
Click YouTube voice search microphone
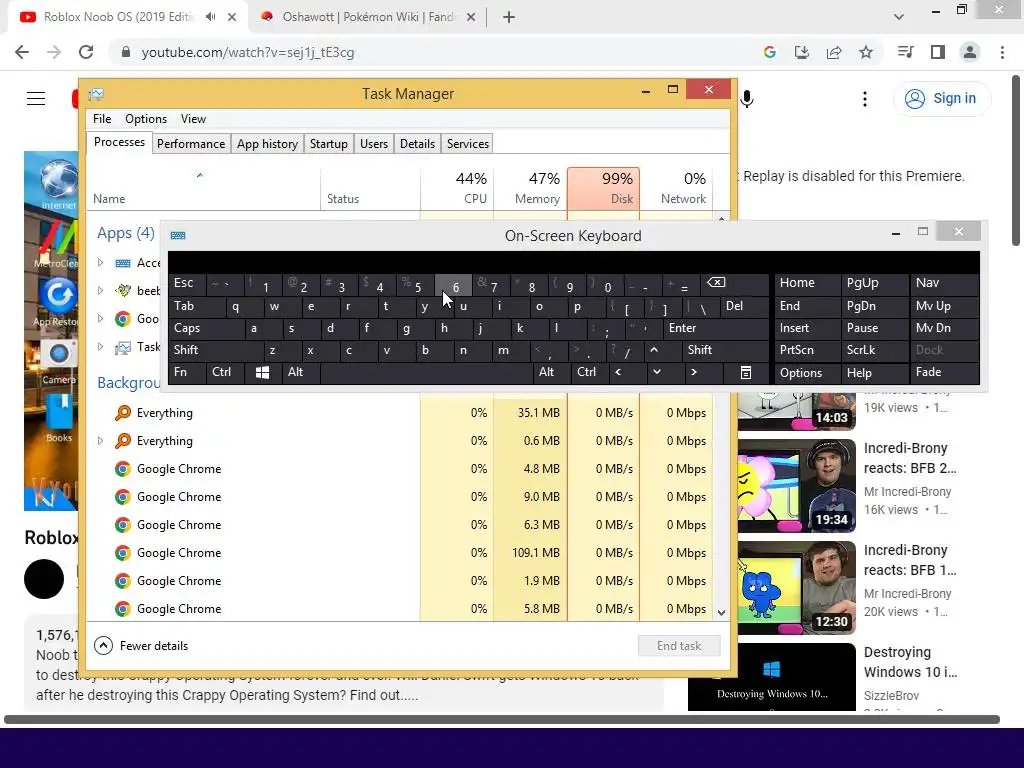(x=747, y=99)
